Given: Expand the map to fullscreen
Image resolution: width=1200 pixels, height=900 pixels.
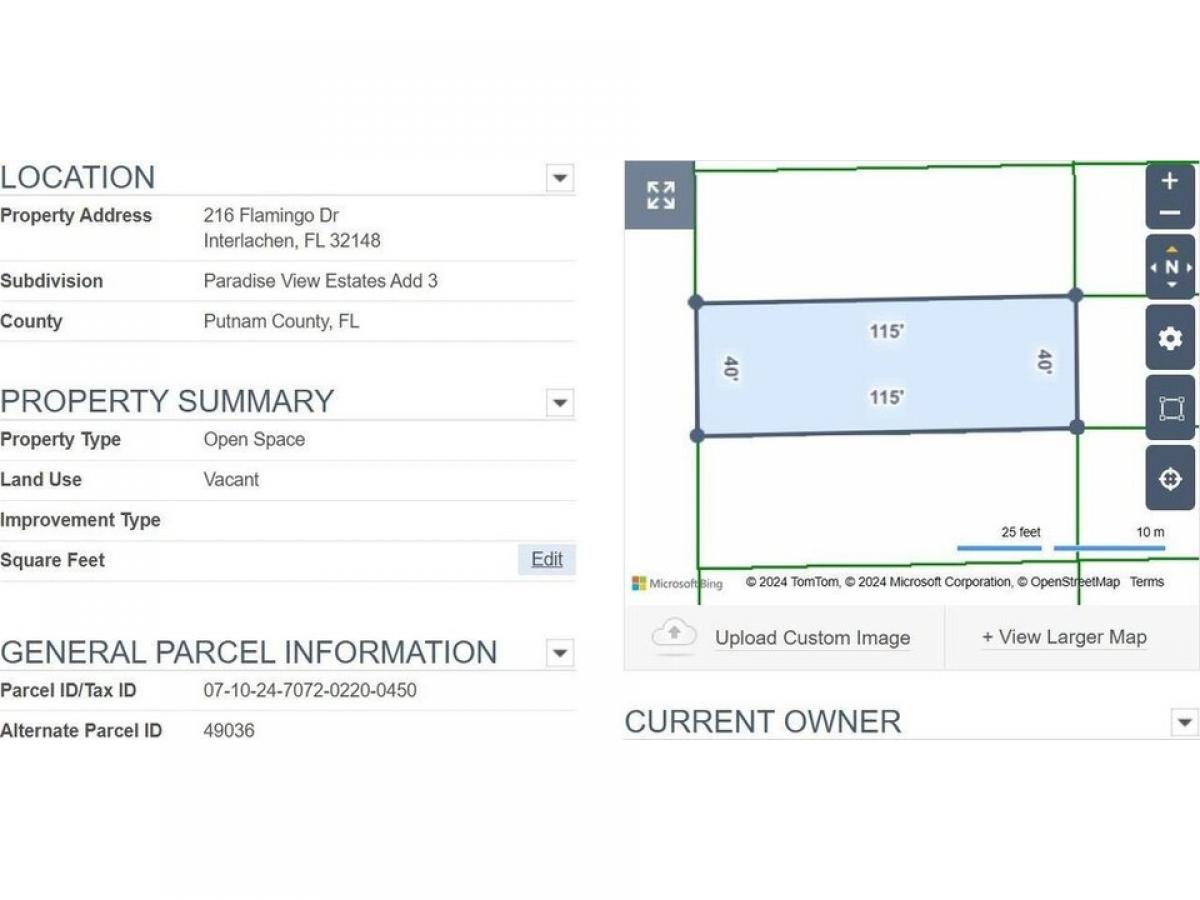Looking at the screenshot, I should click(x=660, y=195).
